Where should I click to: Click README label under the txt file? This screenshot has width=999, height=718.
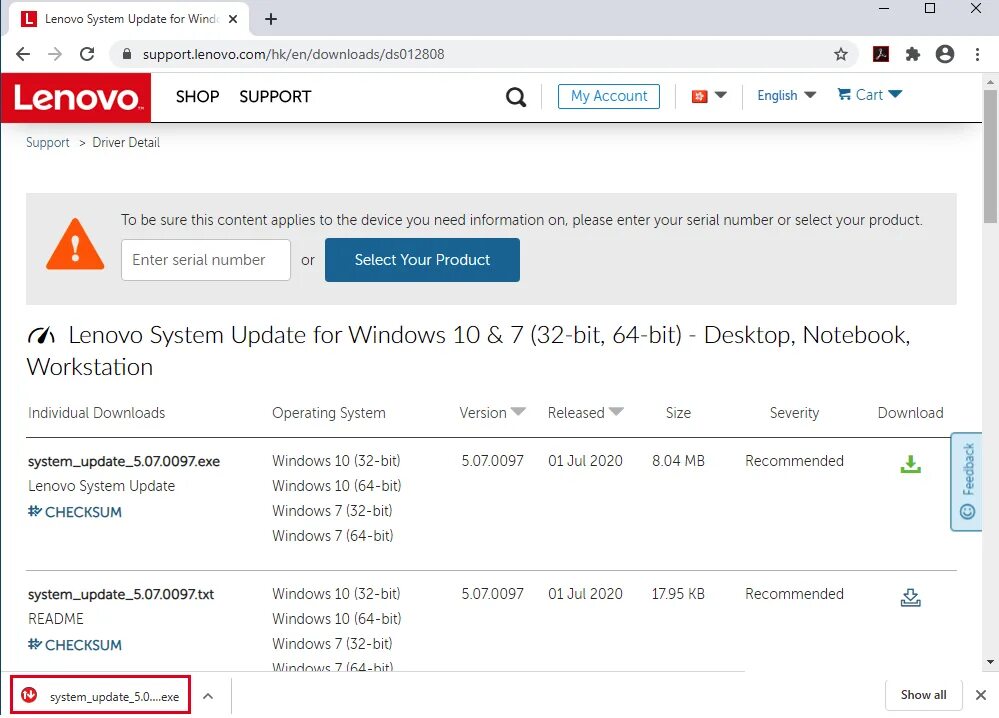55,619
